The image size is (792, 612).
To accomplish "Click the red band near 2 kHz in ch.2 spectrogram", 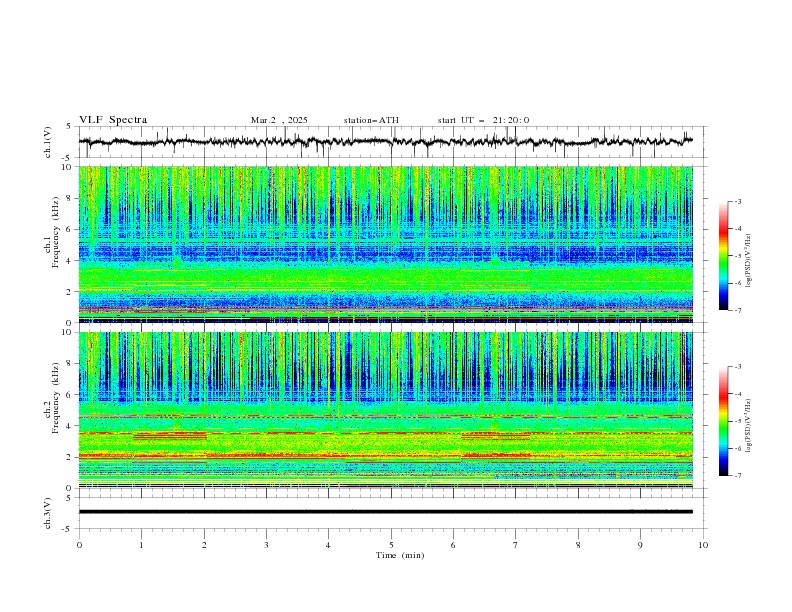I will [x=386, y=456].
